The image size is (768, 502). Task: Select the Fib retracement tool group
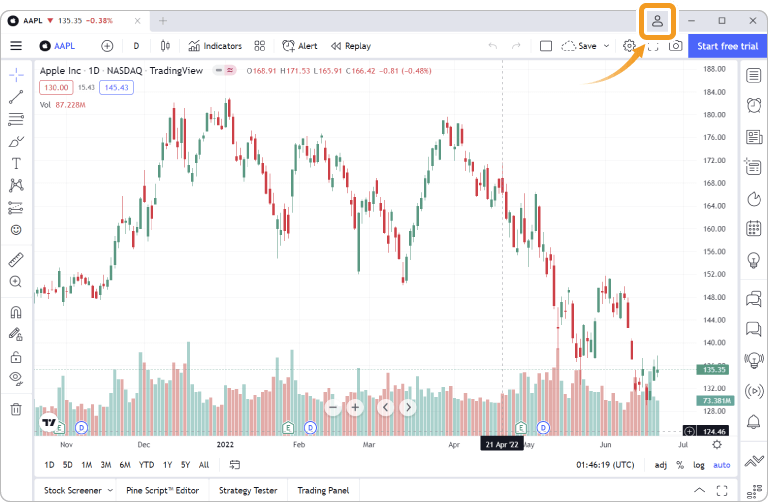(16, 119)
